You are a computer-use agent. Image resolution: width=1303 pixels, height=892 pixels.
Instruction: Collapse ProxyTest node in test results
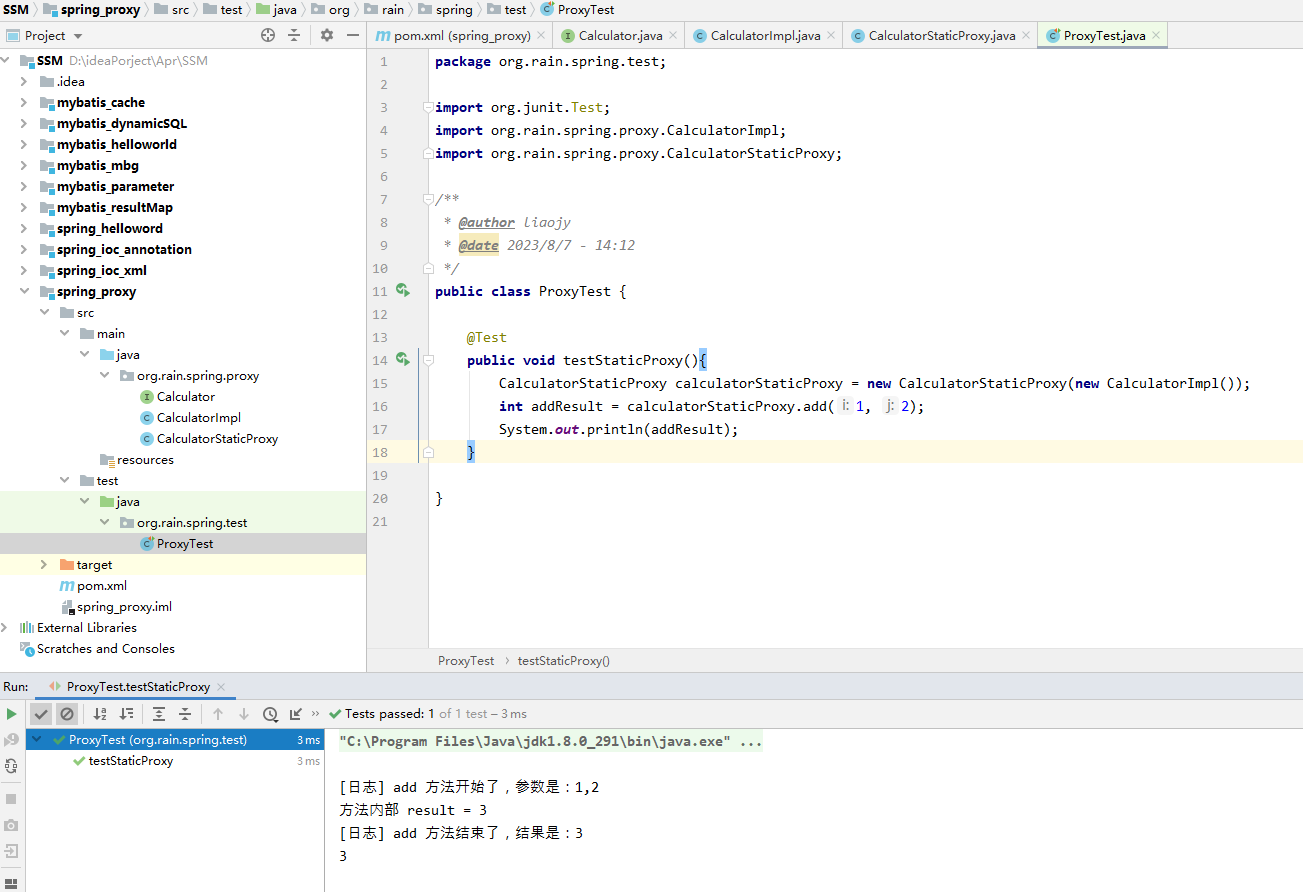38,740
